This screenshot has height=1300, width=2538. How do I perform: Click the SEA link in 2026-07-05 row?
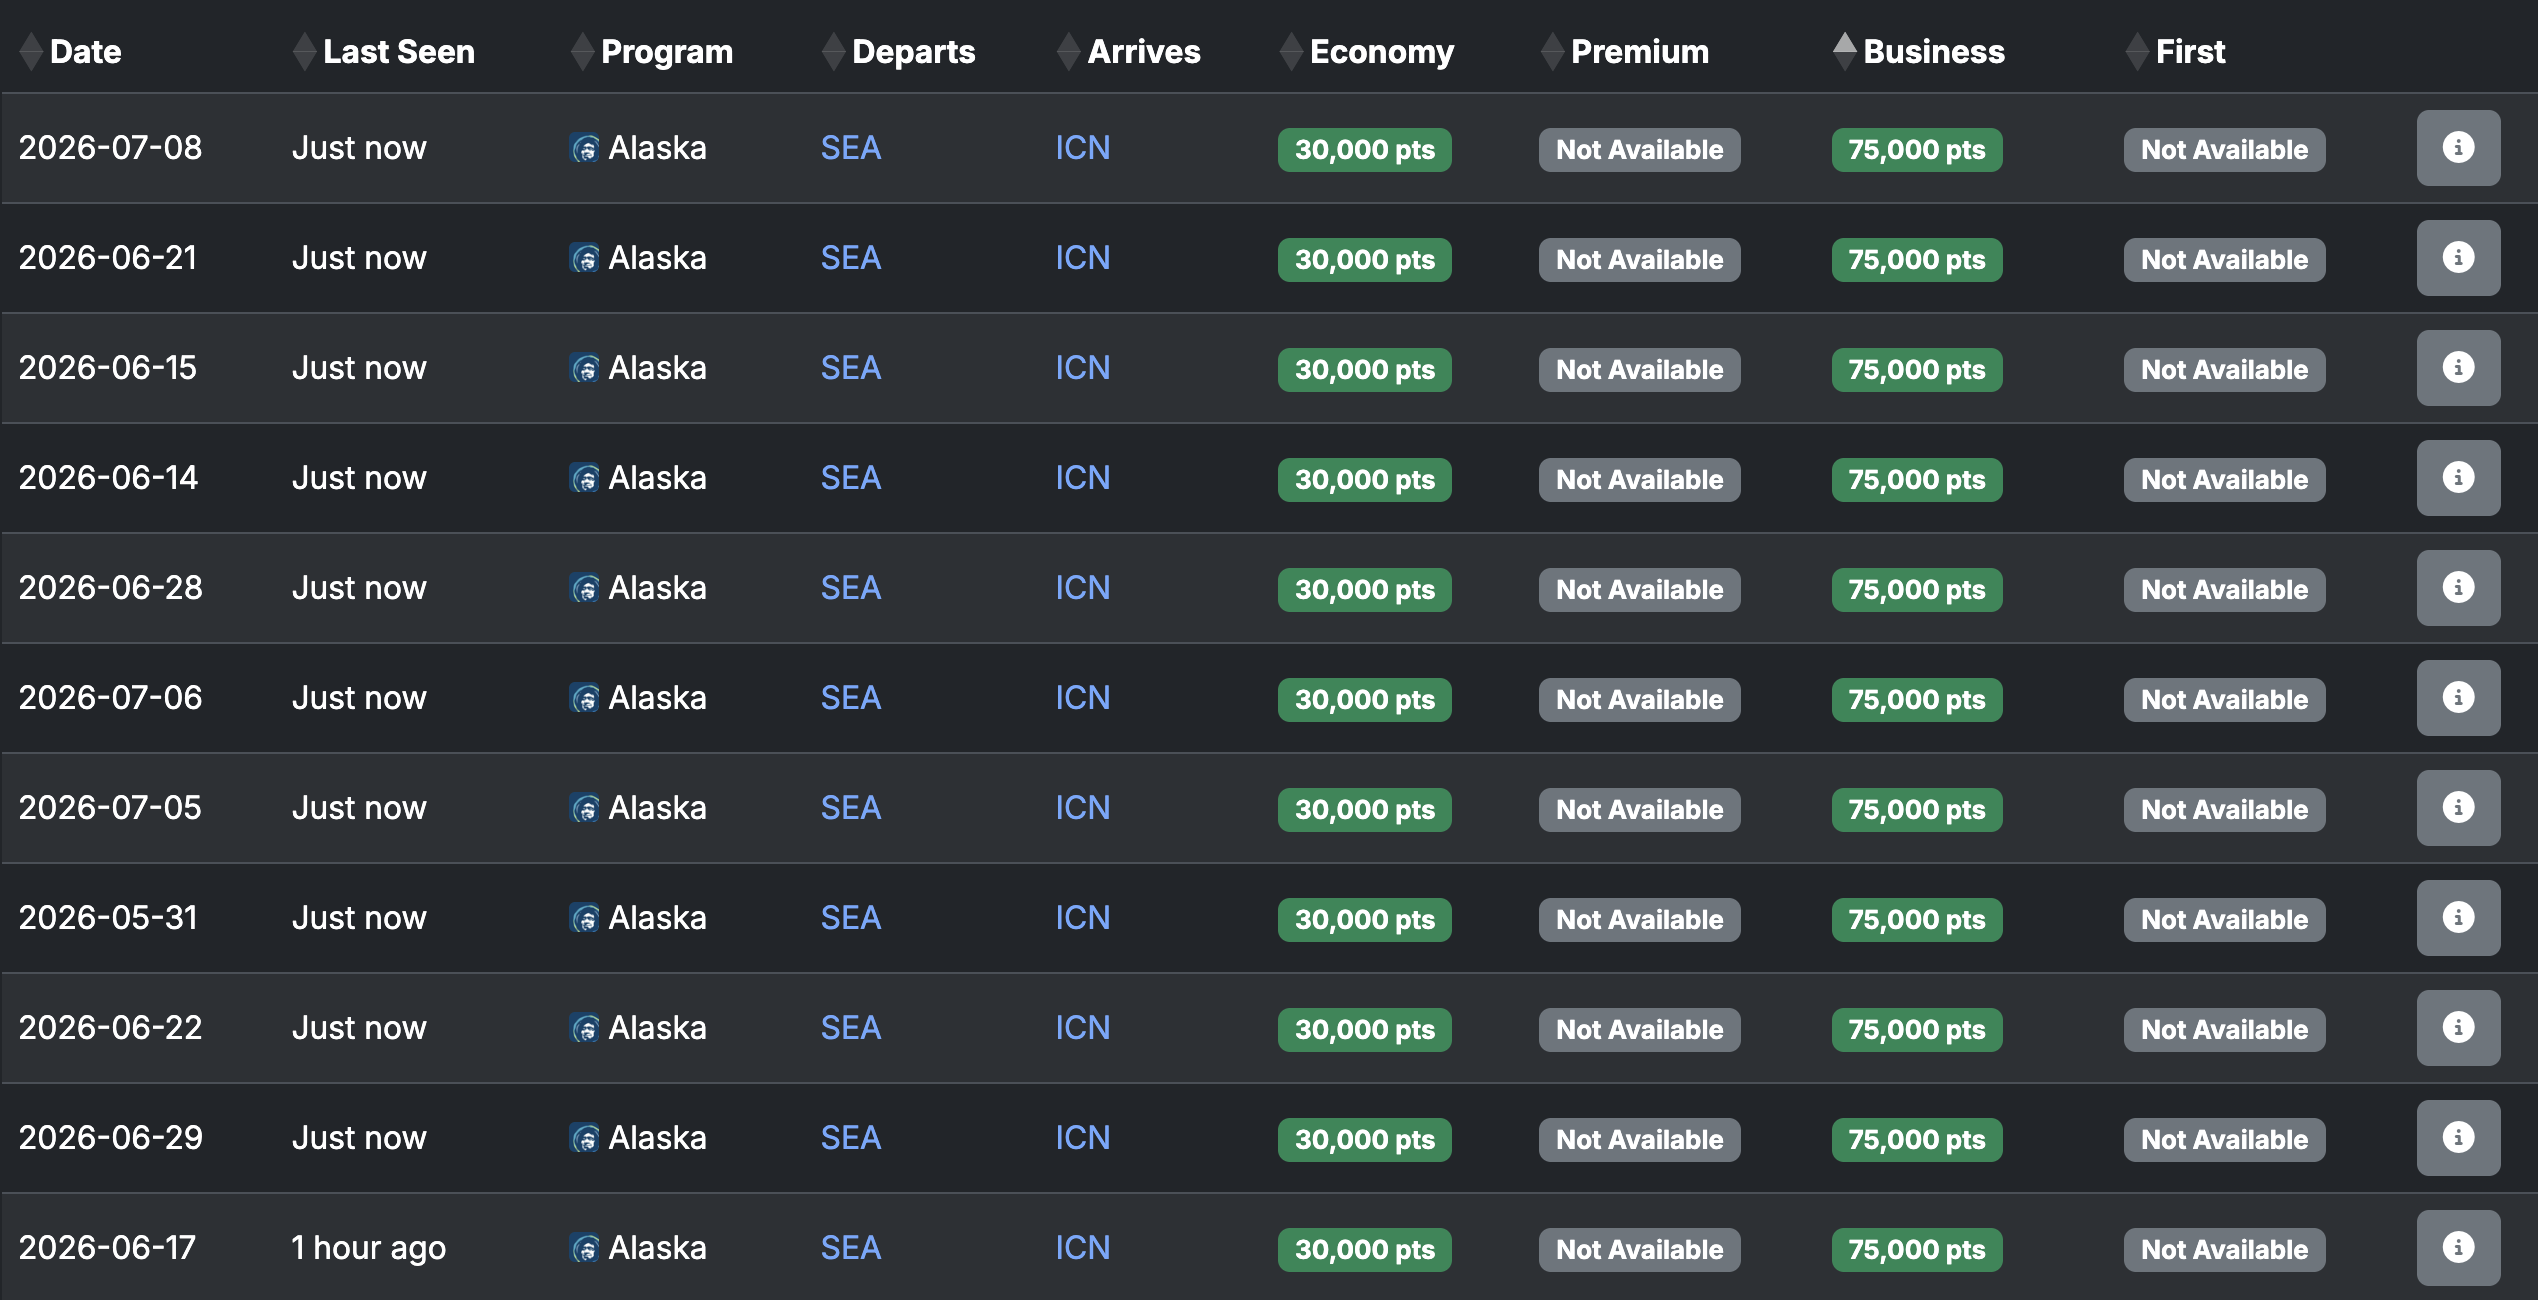pyautogui.click(x=850, y=808)
